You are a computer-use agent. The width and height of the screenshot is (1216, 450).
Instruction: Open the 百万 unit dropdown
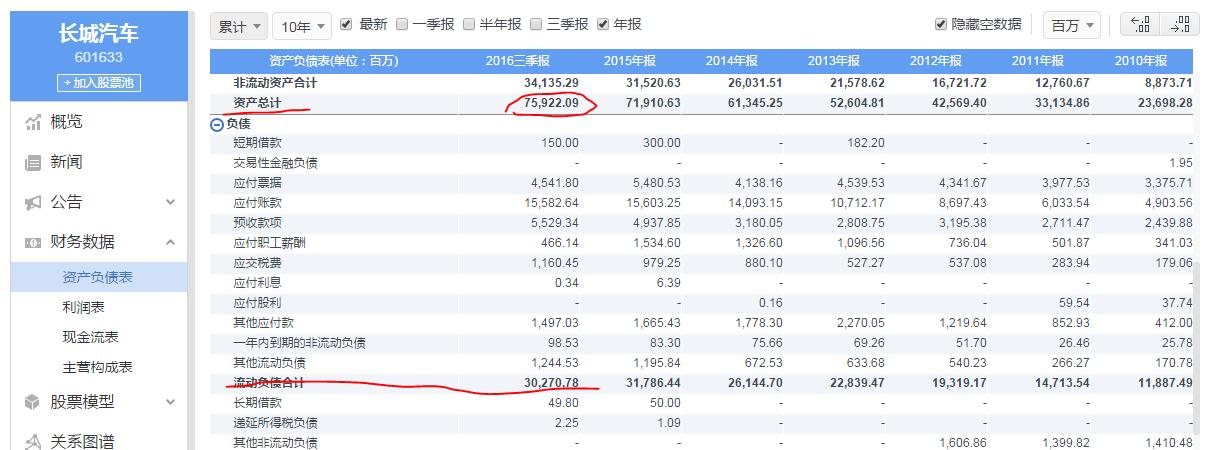coord(1072,25)
